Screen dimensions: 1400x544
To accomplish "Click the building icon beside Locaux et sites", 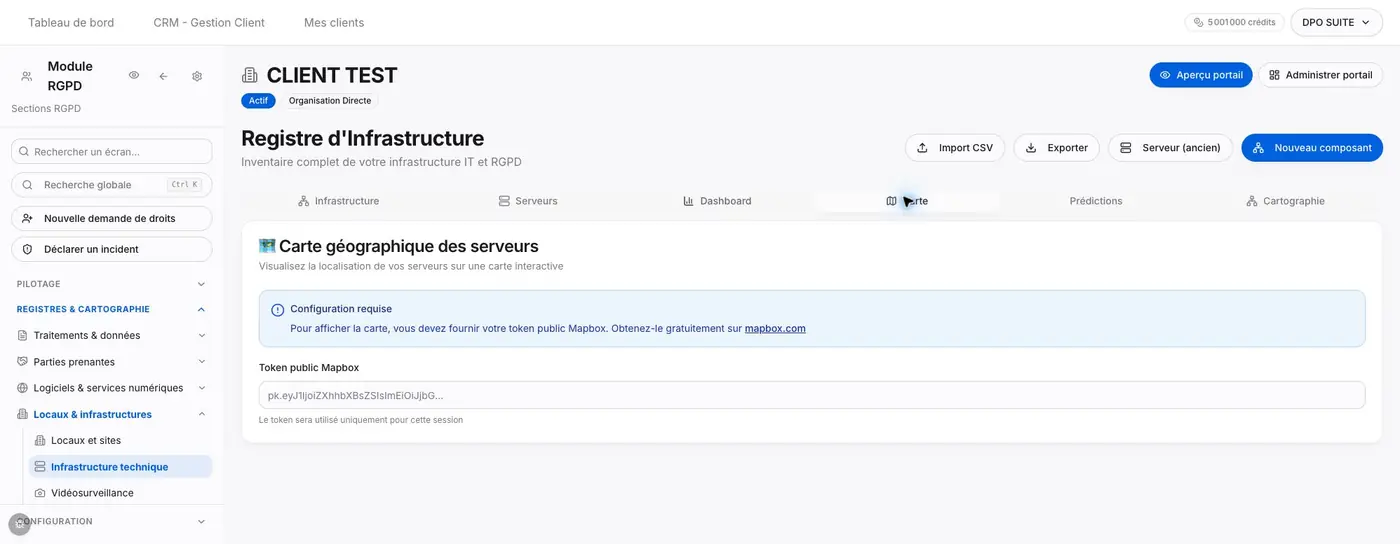I will [40, 440].
